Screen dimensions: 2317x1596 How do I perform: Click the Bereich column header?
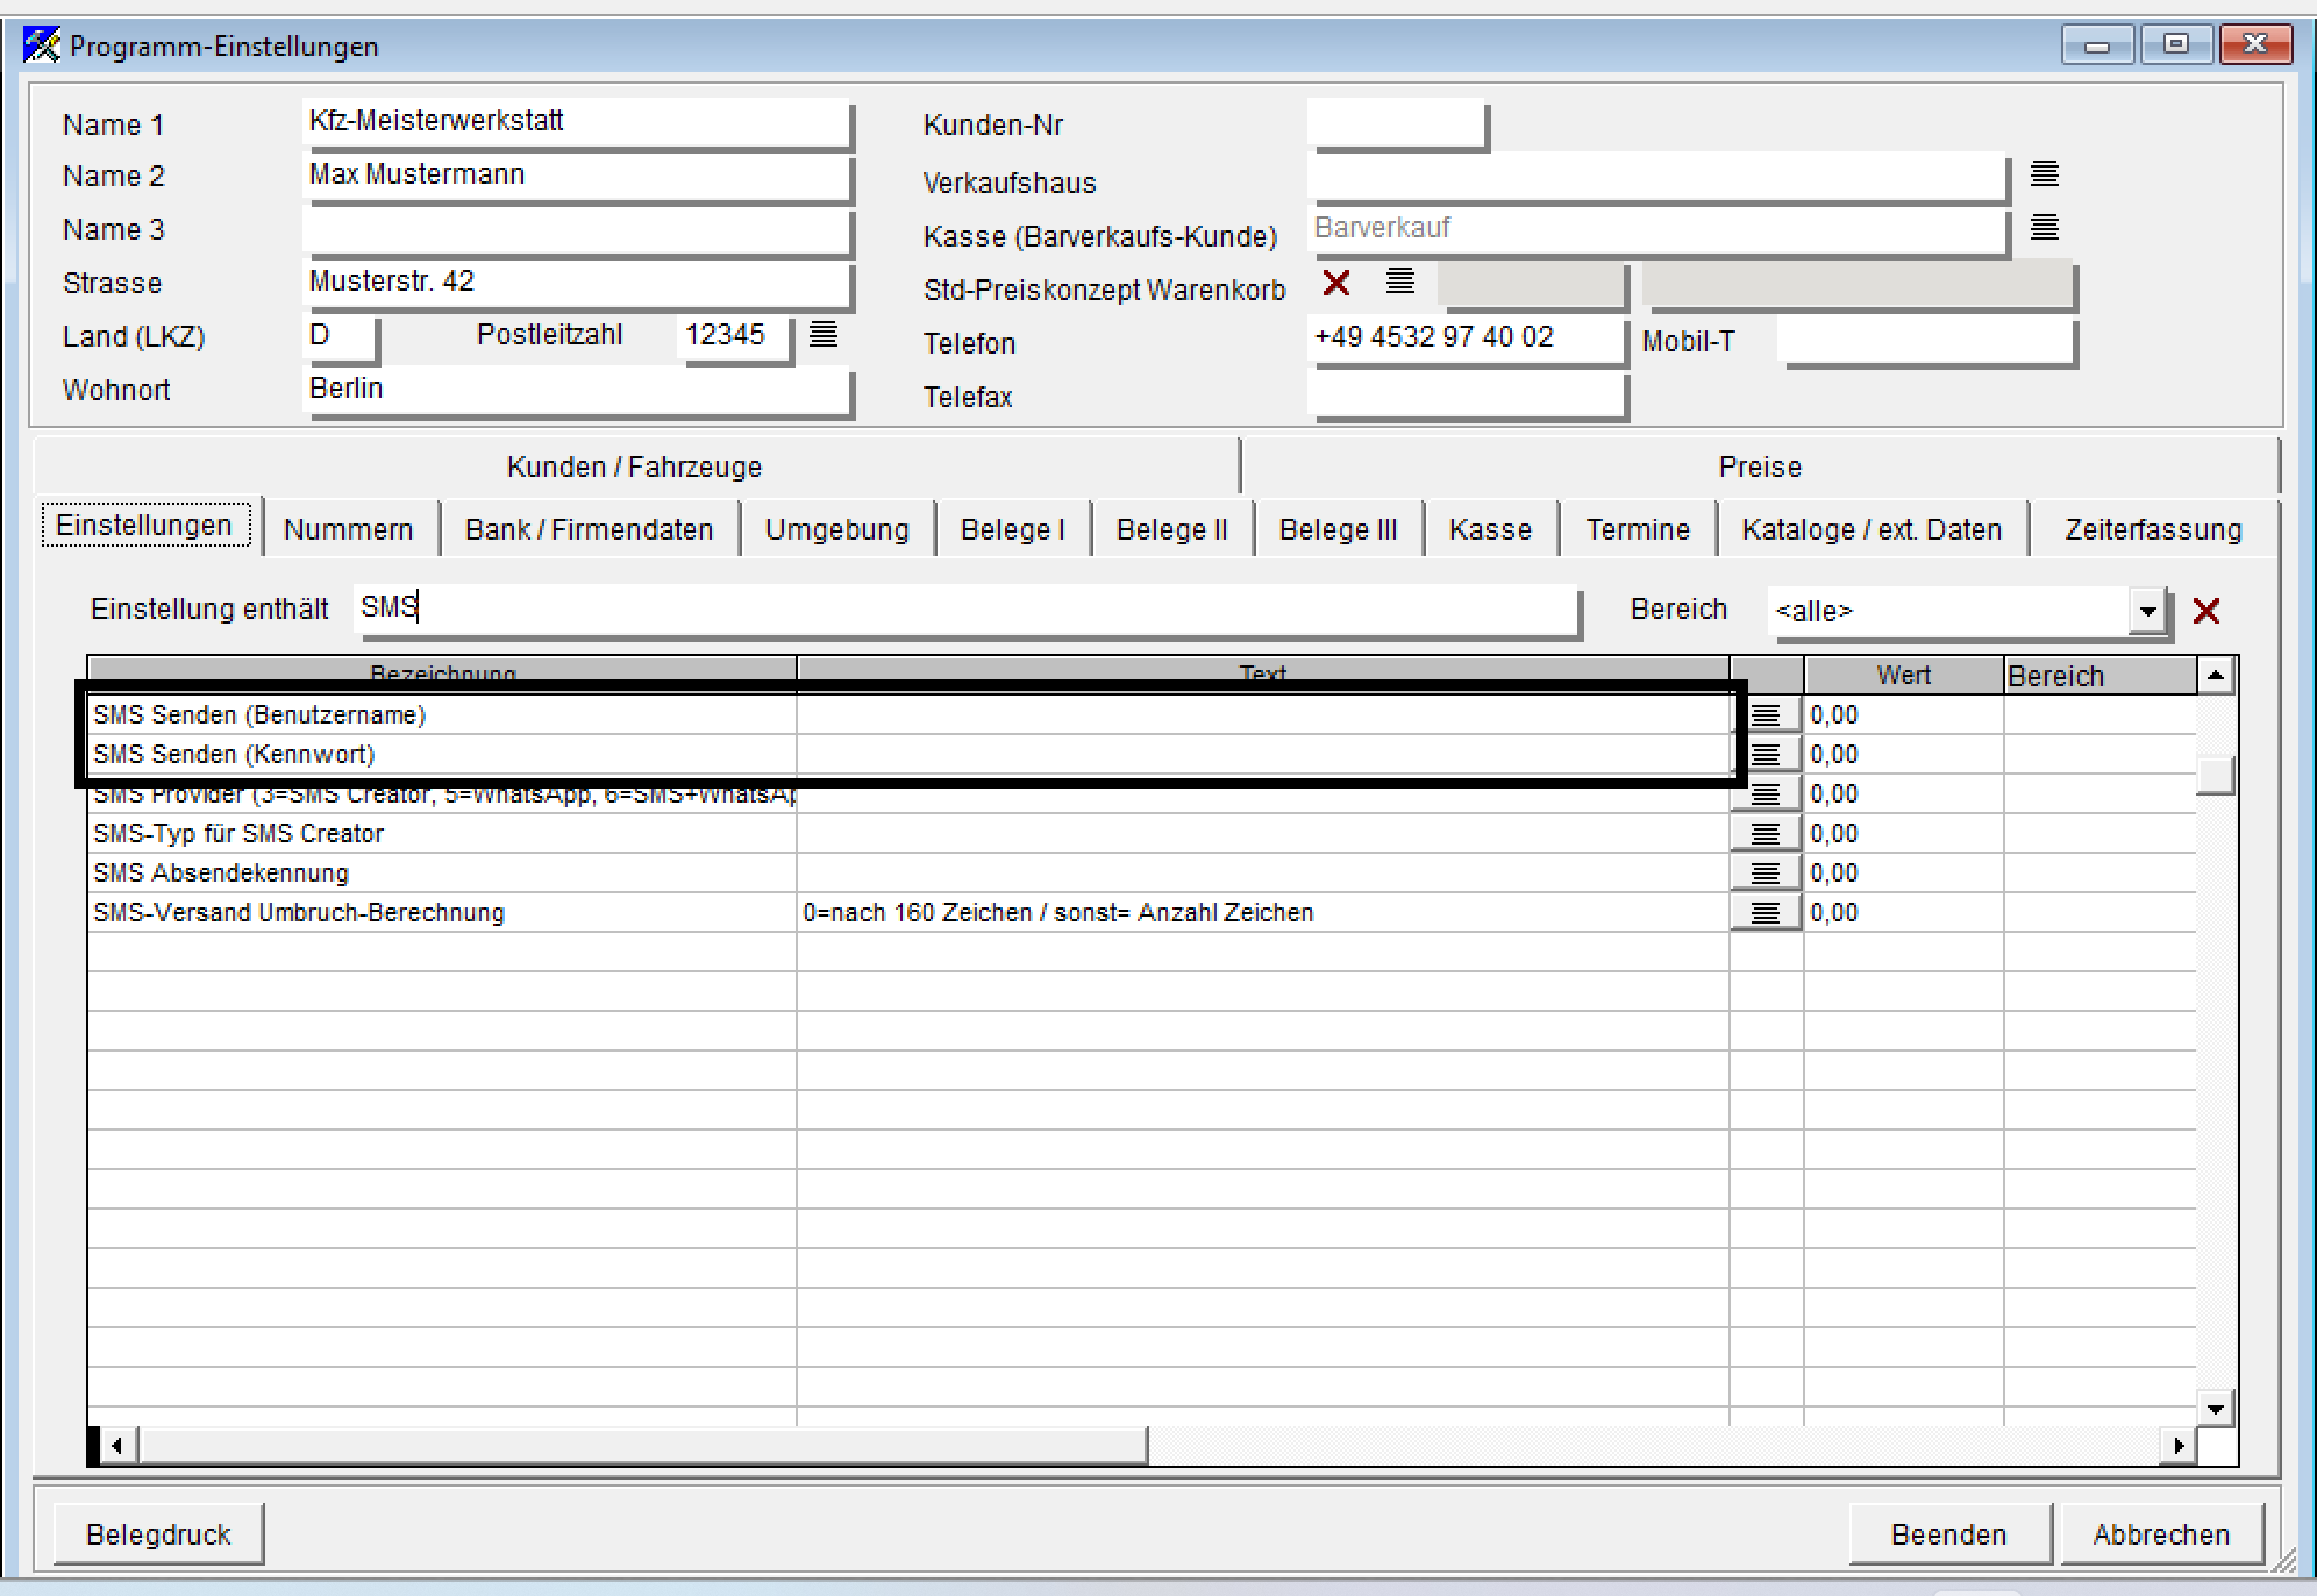point(2100,676)
